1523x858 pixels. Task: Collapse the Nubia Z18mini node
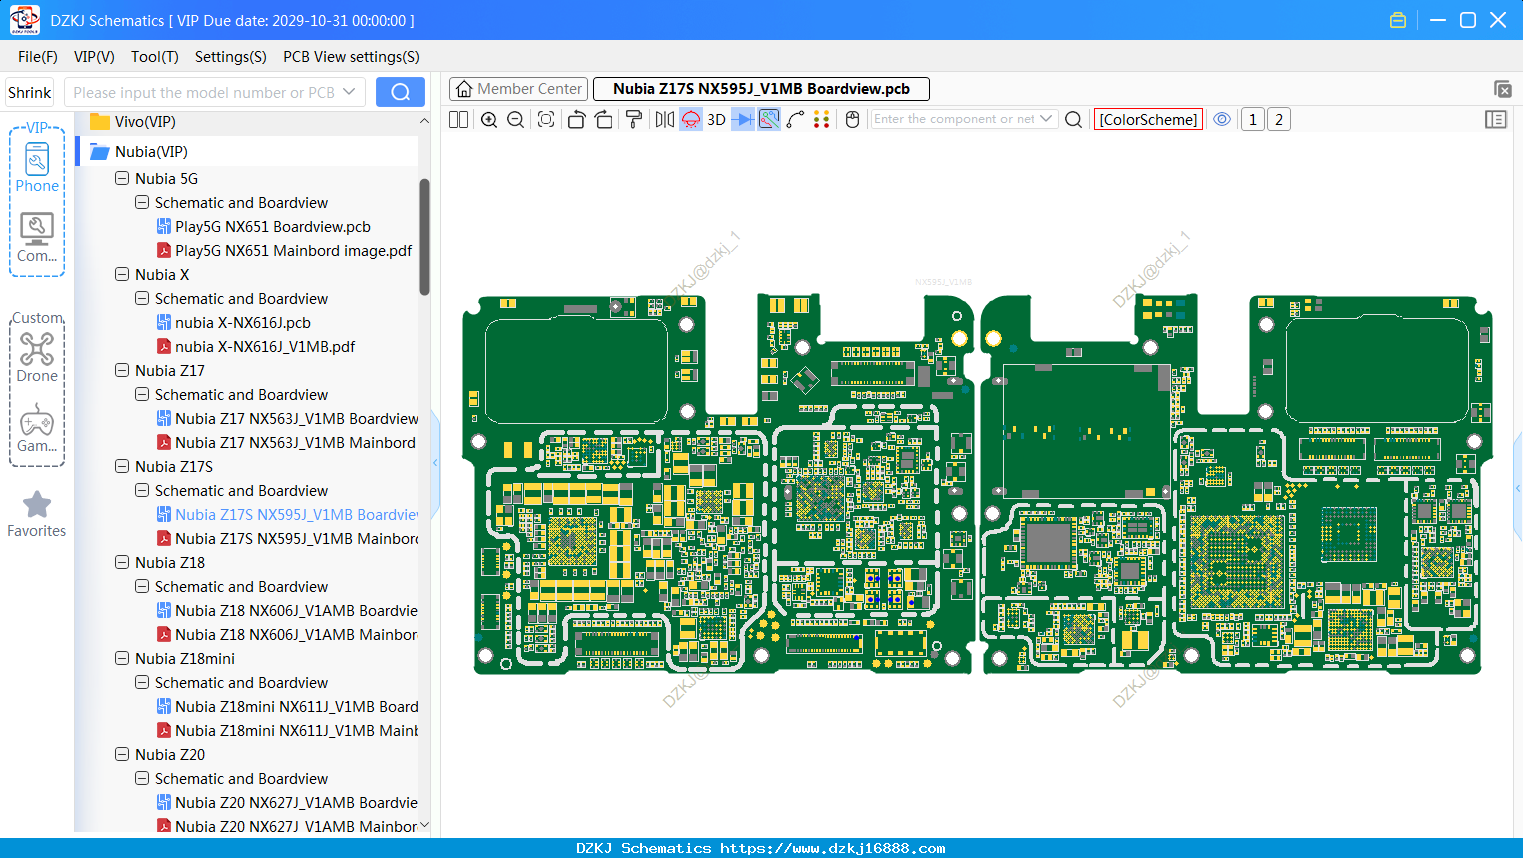point(122,658)
